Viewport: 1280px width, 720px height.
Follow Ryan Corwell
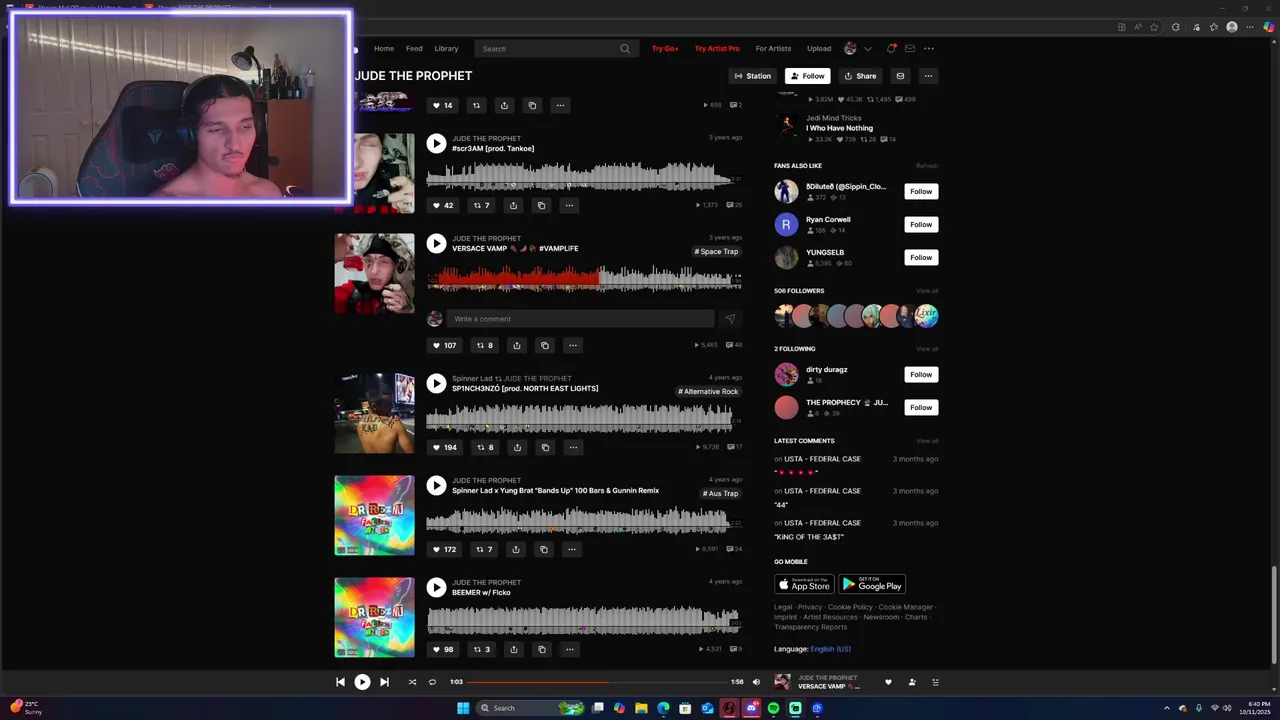point(921,224)
